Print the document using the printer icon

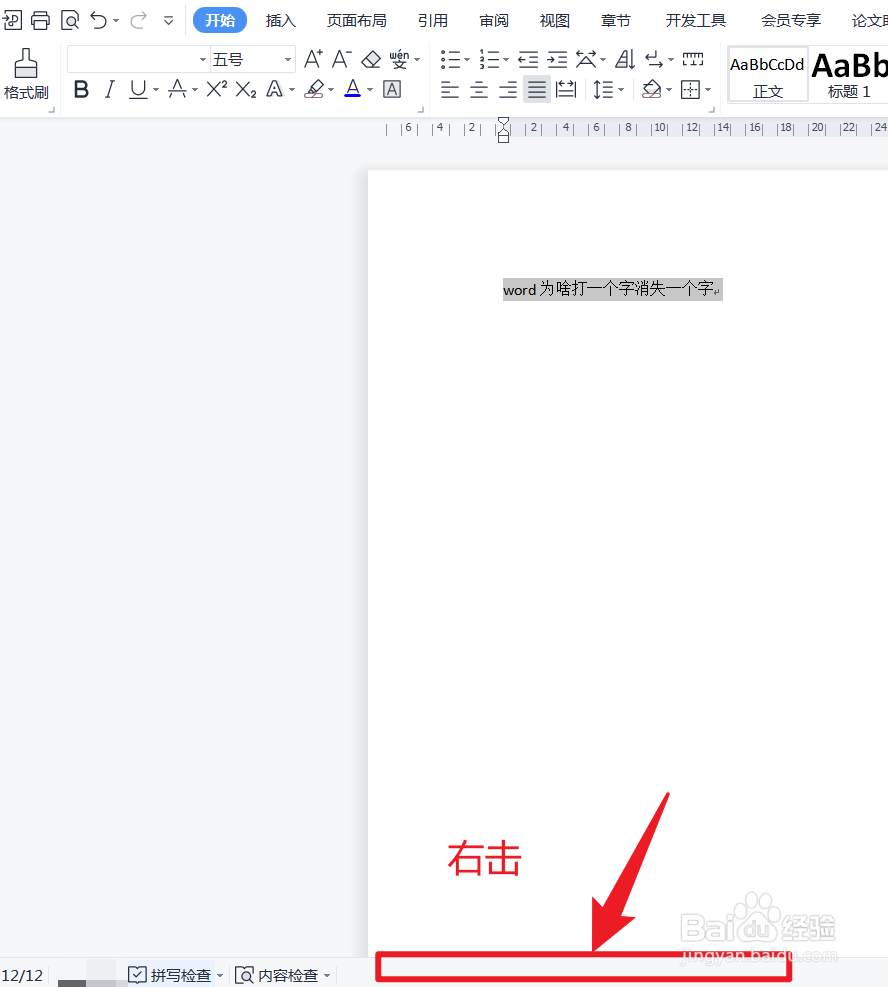click(x=40, y=19)
